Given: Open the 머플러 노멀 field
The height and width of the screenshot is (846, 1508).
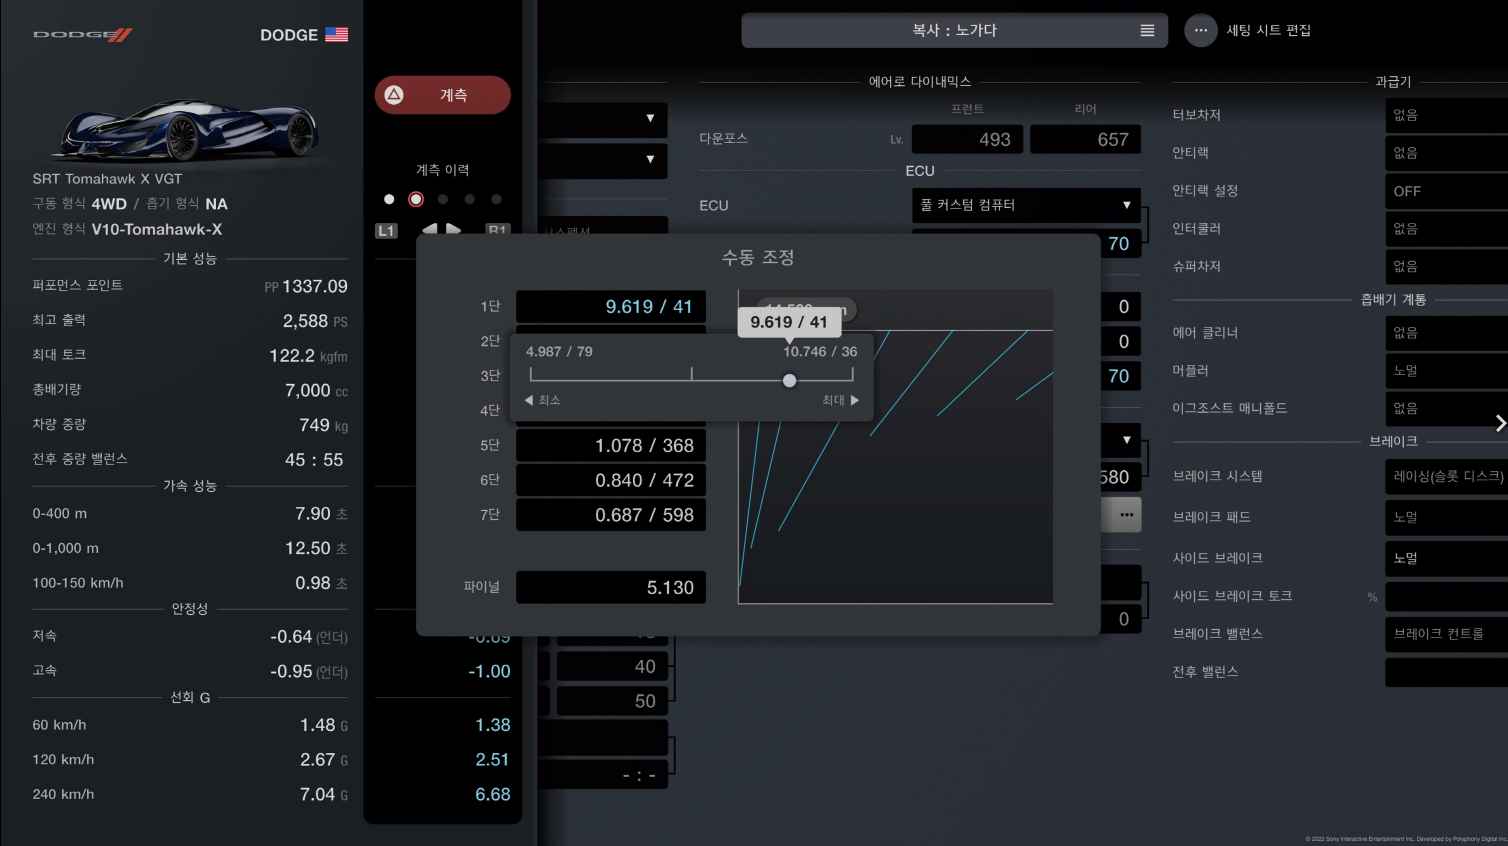Looking at the screenshot, I should [x=1446, y=371].
